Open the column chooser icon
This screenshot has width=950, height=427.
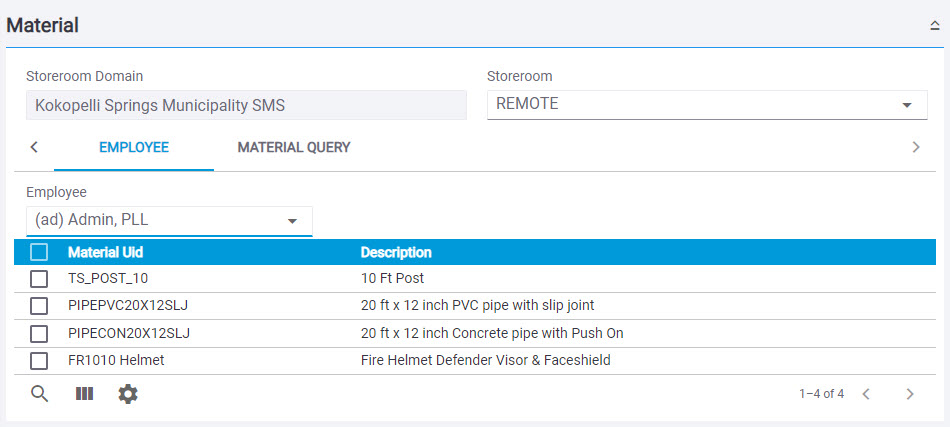click(x=84, y=393)
